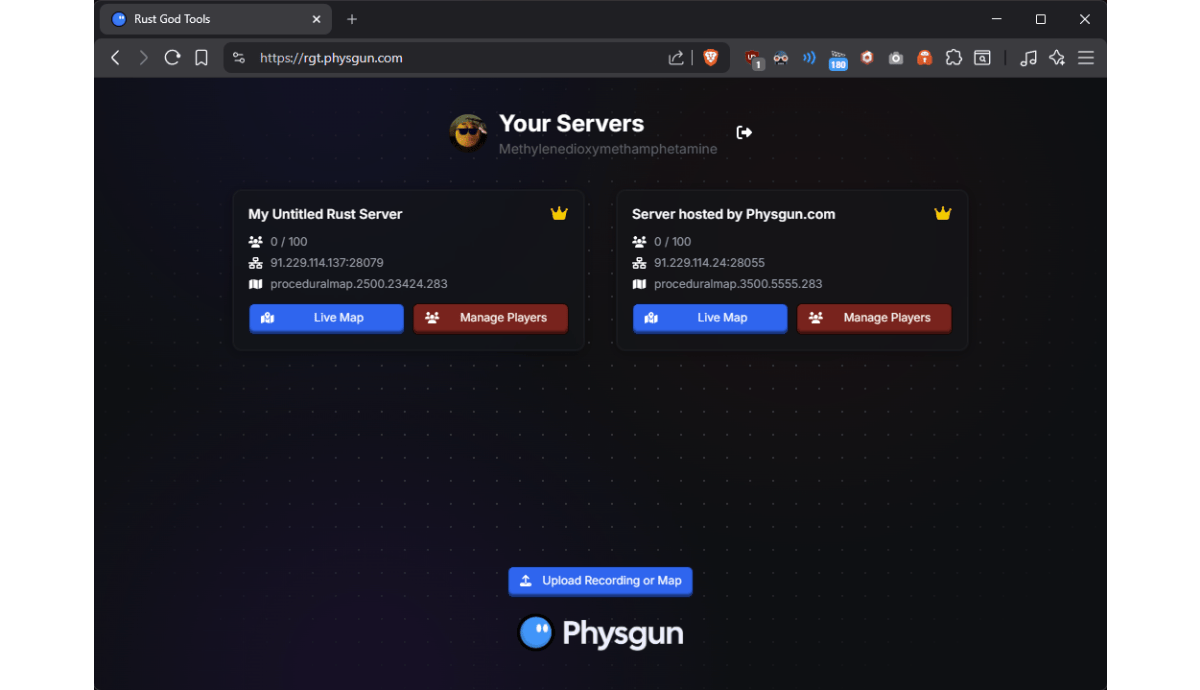
Task: Maximize the browser window
Action: (x=1041, y=19)
